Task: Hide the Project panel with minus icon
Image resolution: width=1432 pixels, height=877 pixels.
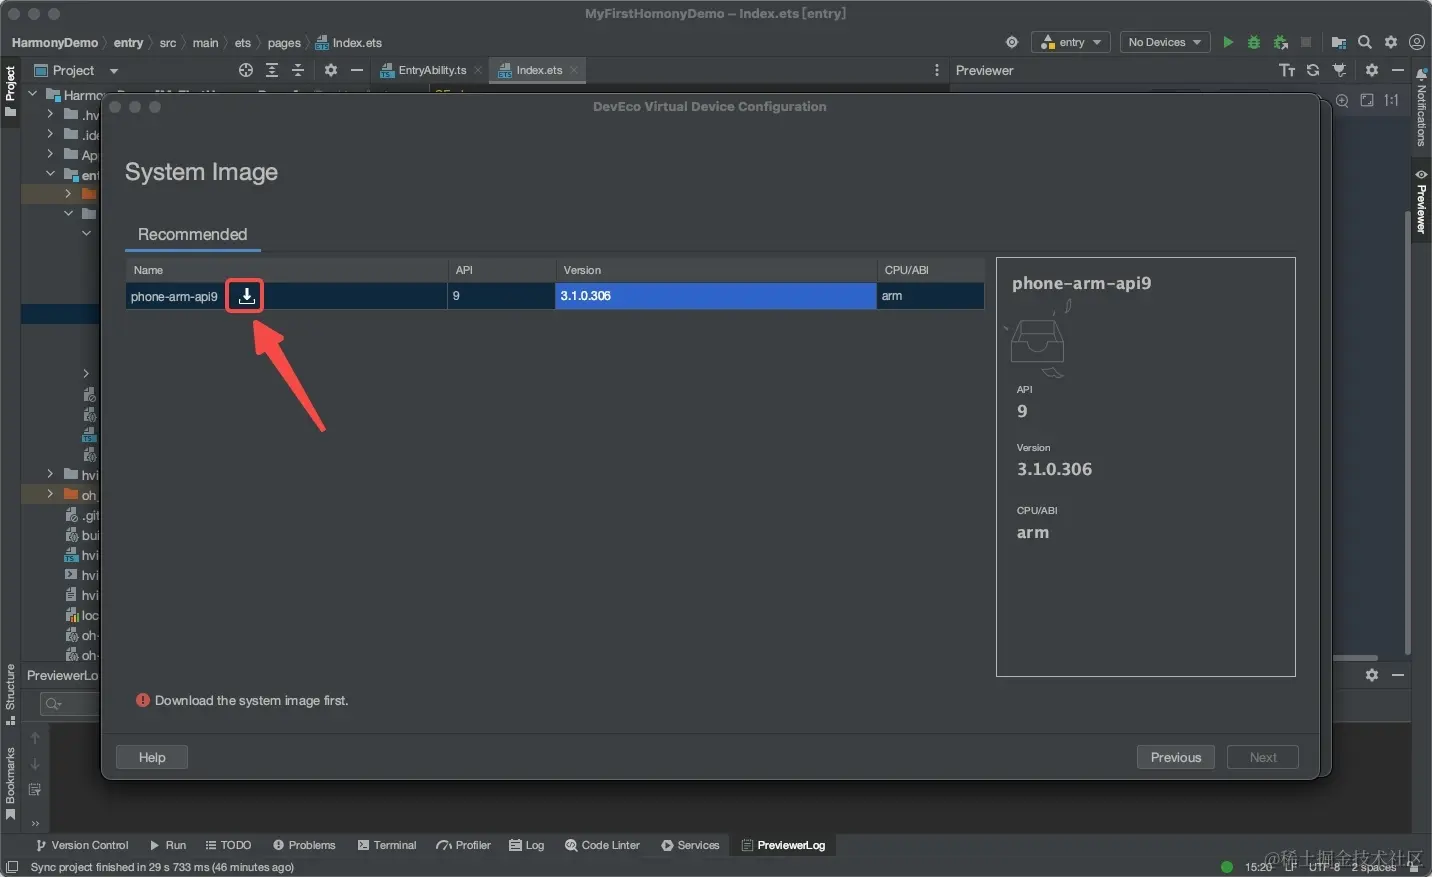Action: pos(357,70)
